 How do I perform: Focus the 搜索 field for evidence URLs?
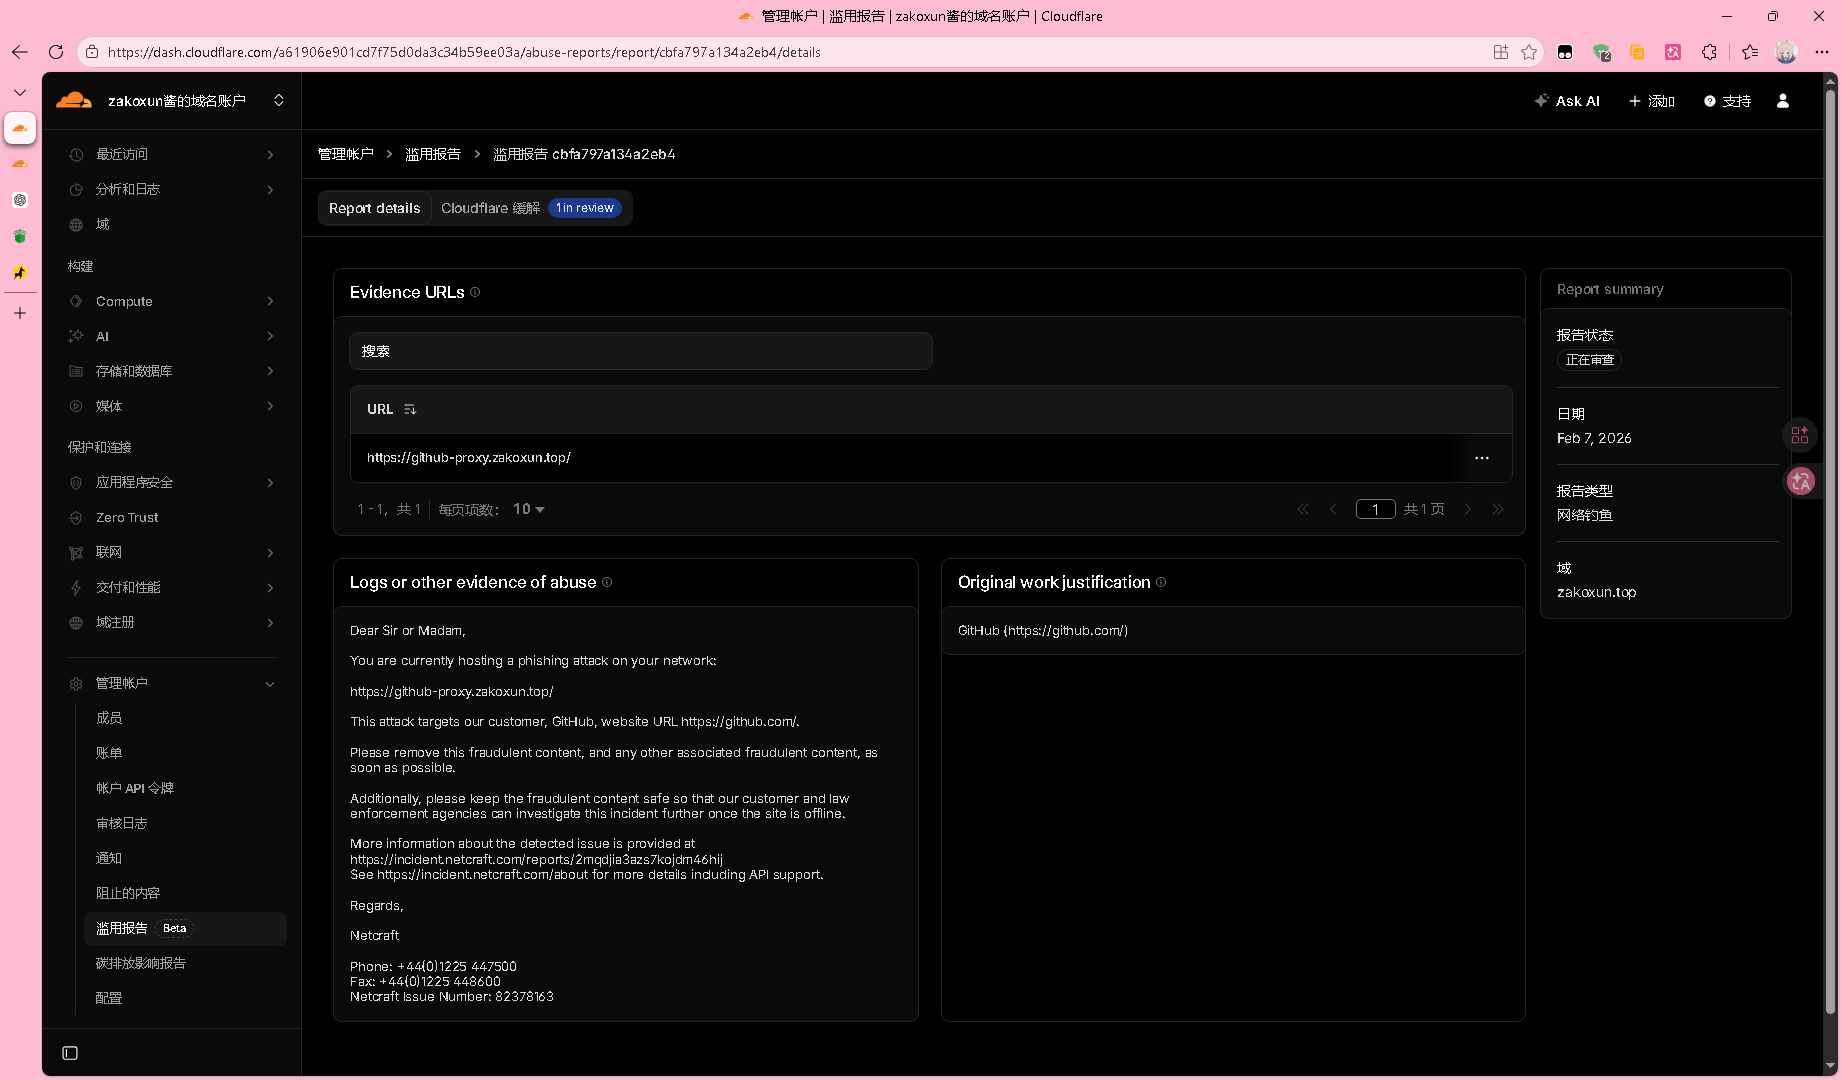point(641,351)
